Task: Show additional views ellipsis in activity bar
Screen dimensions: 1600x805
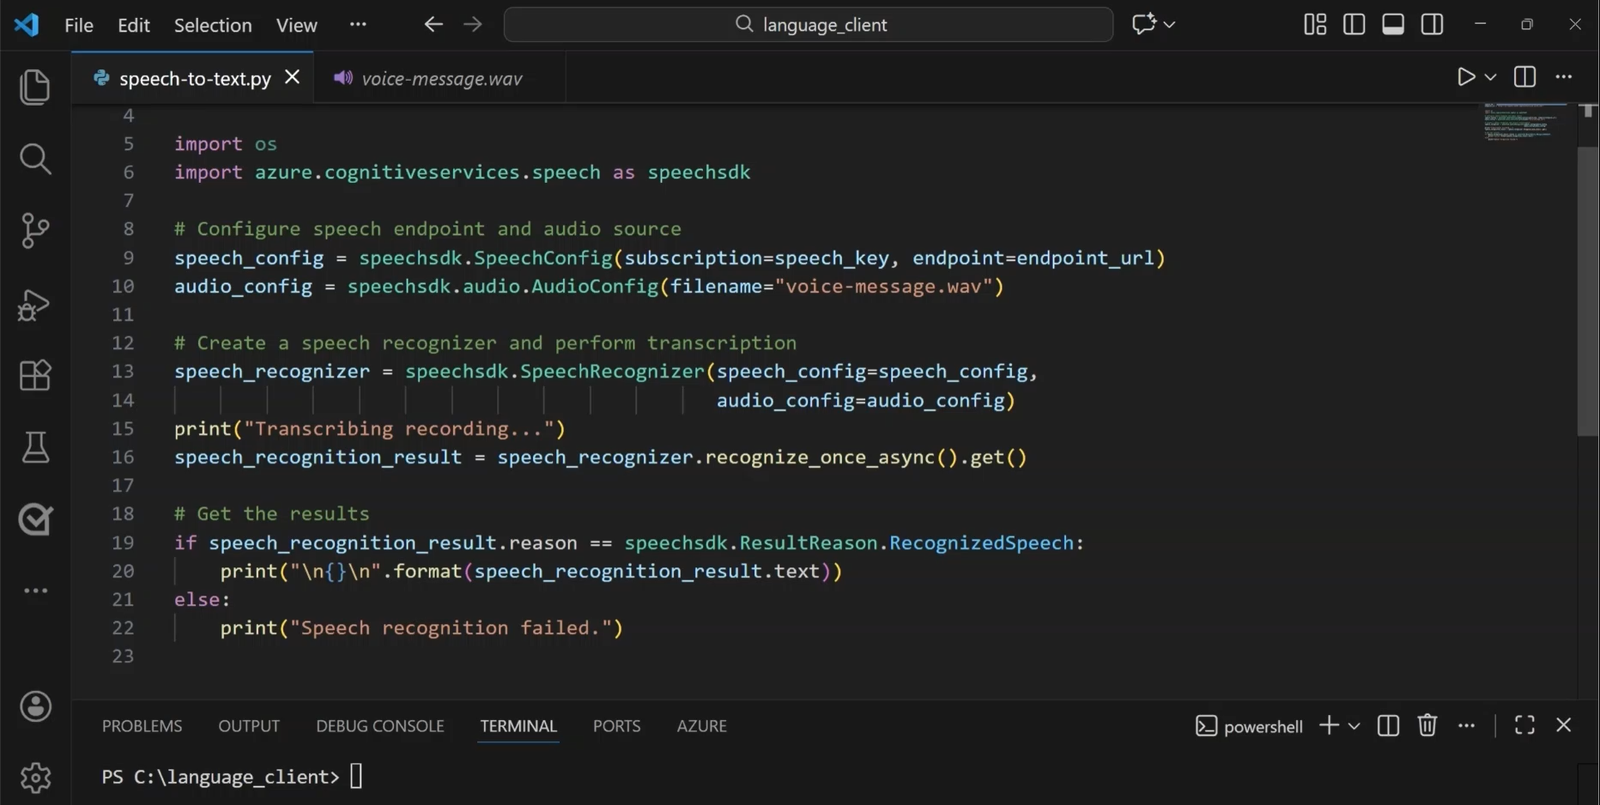Action: (35, 591)
